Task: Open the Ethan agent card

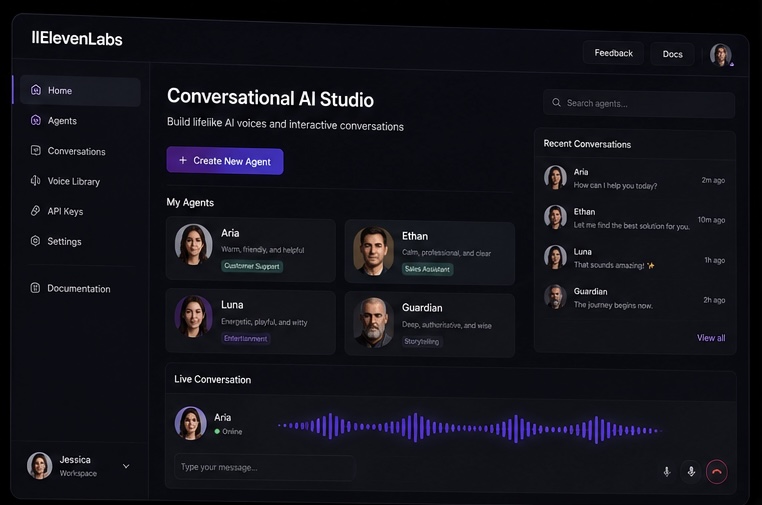Action: click(x=430, y=253)
